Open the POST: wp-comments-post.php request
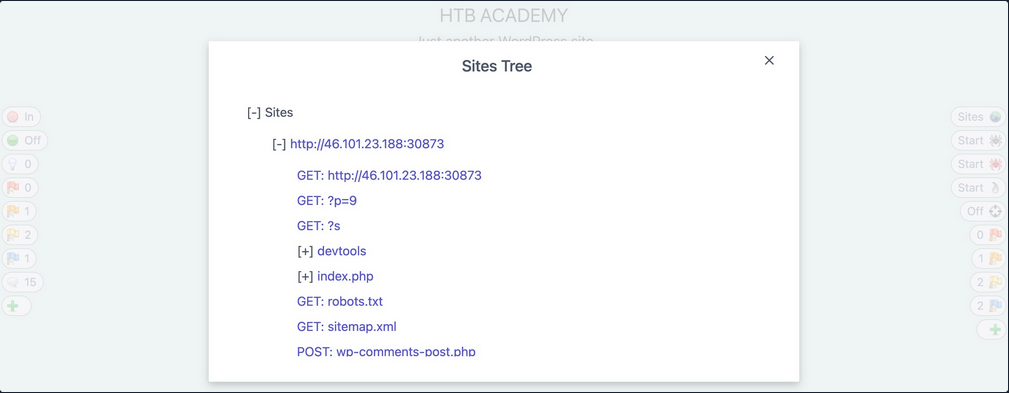The width and height of the screenshot is (1009, 393). [386, 352]
